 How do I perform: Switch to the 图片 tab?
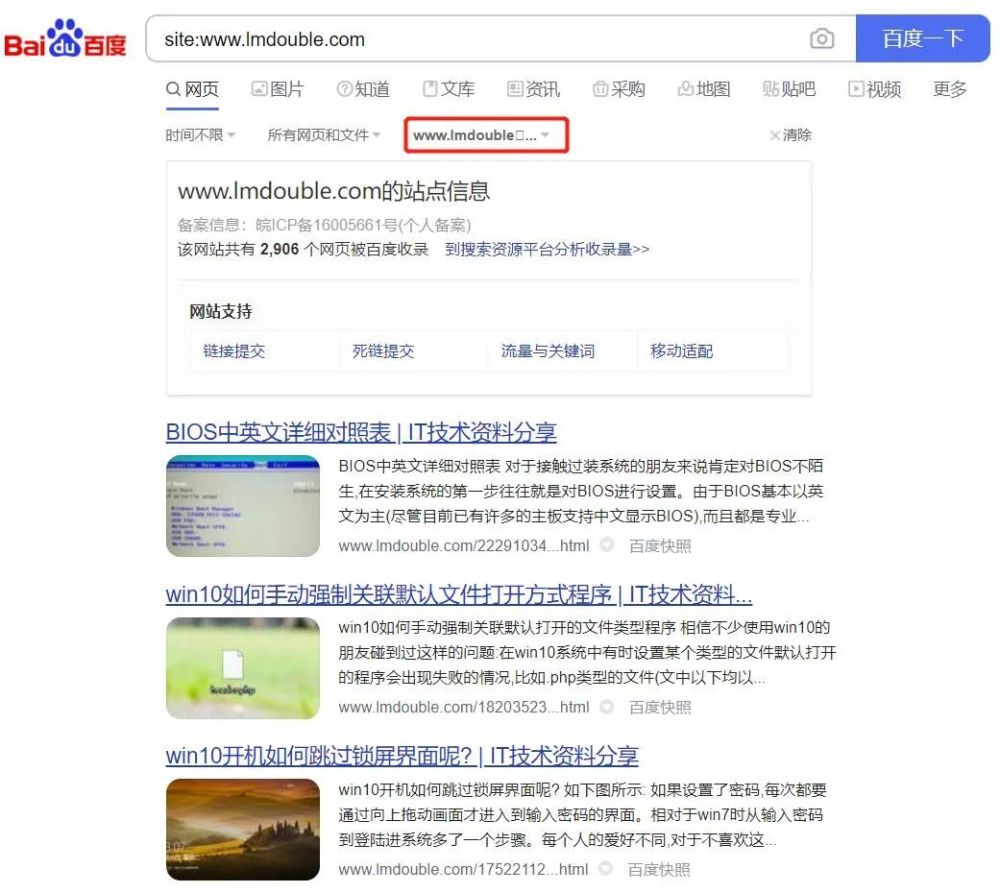tap(278, 89)
